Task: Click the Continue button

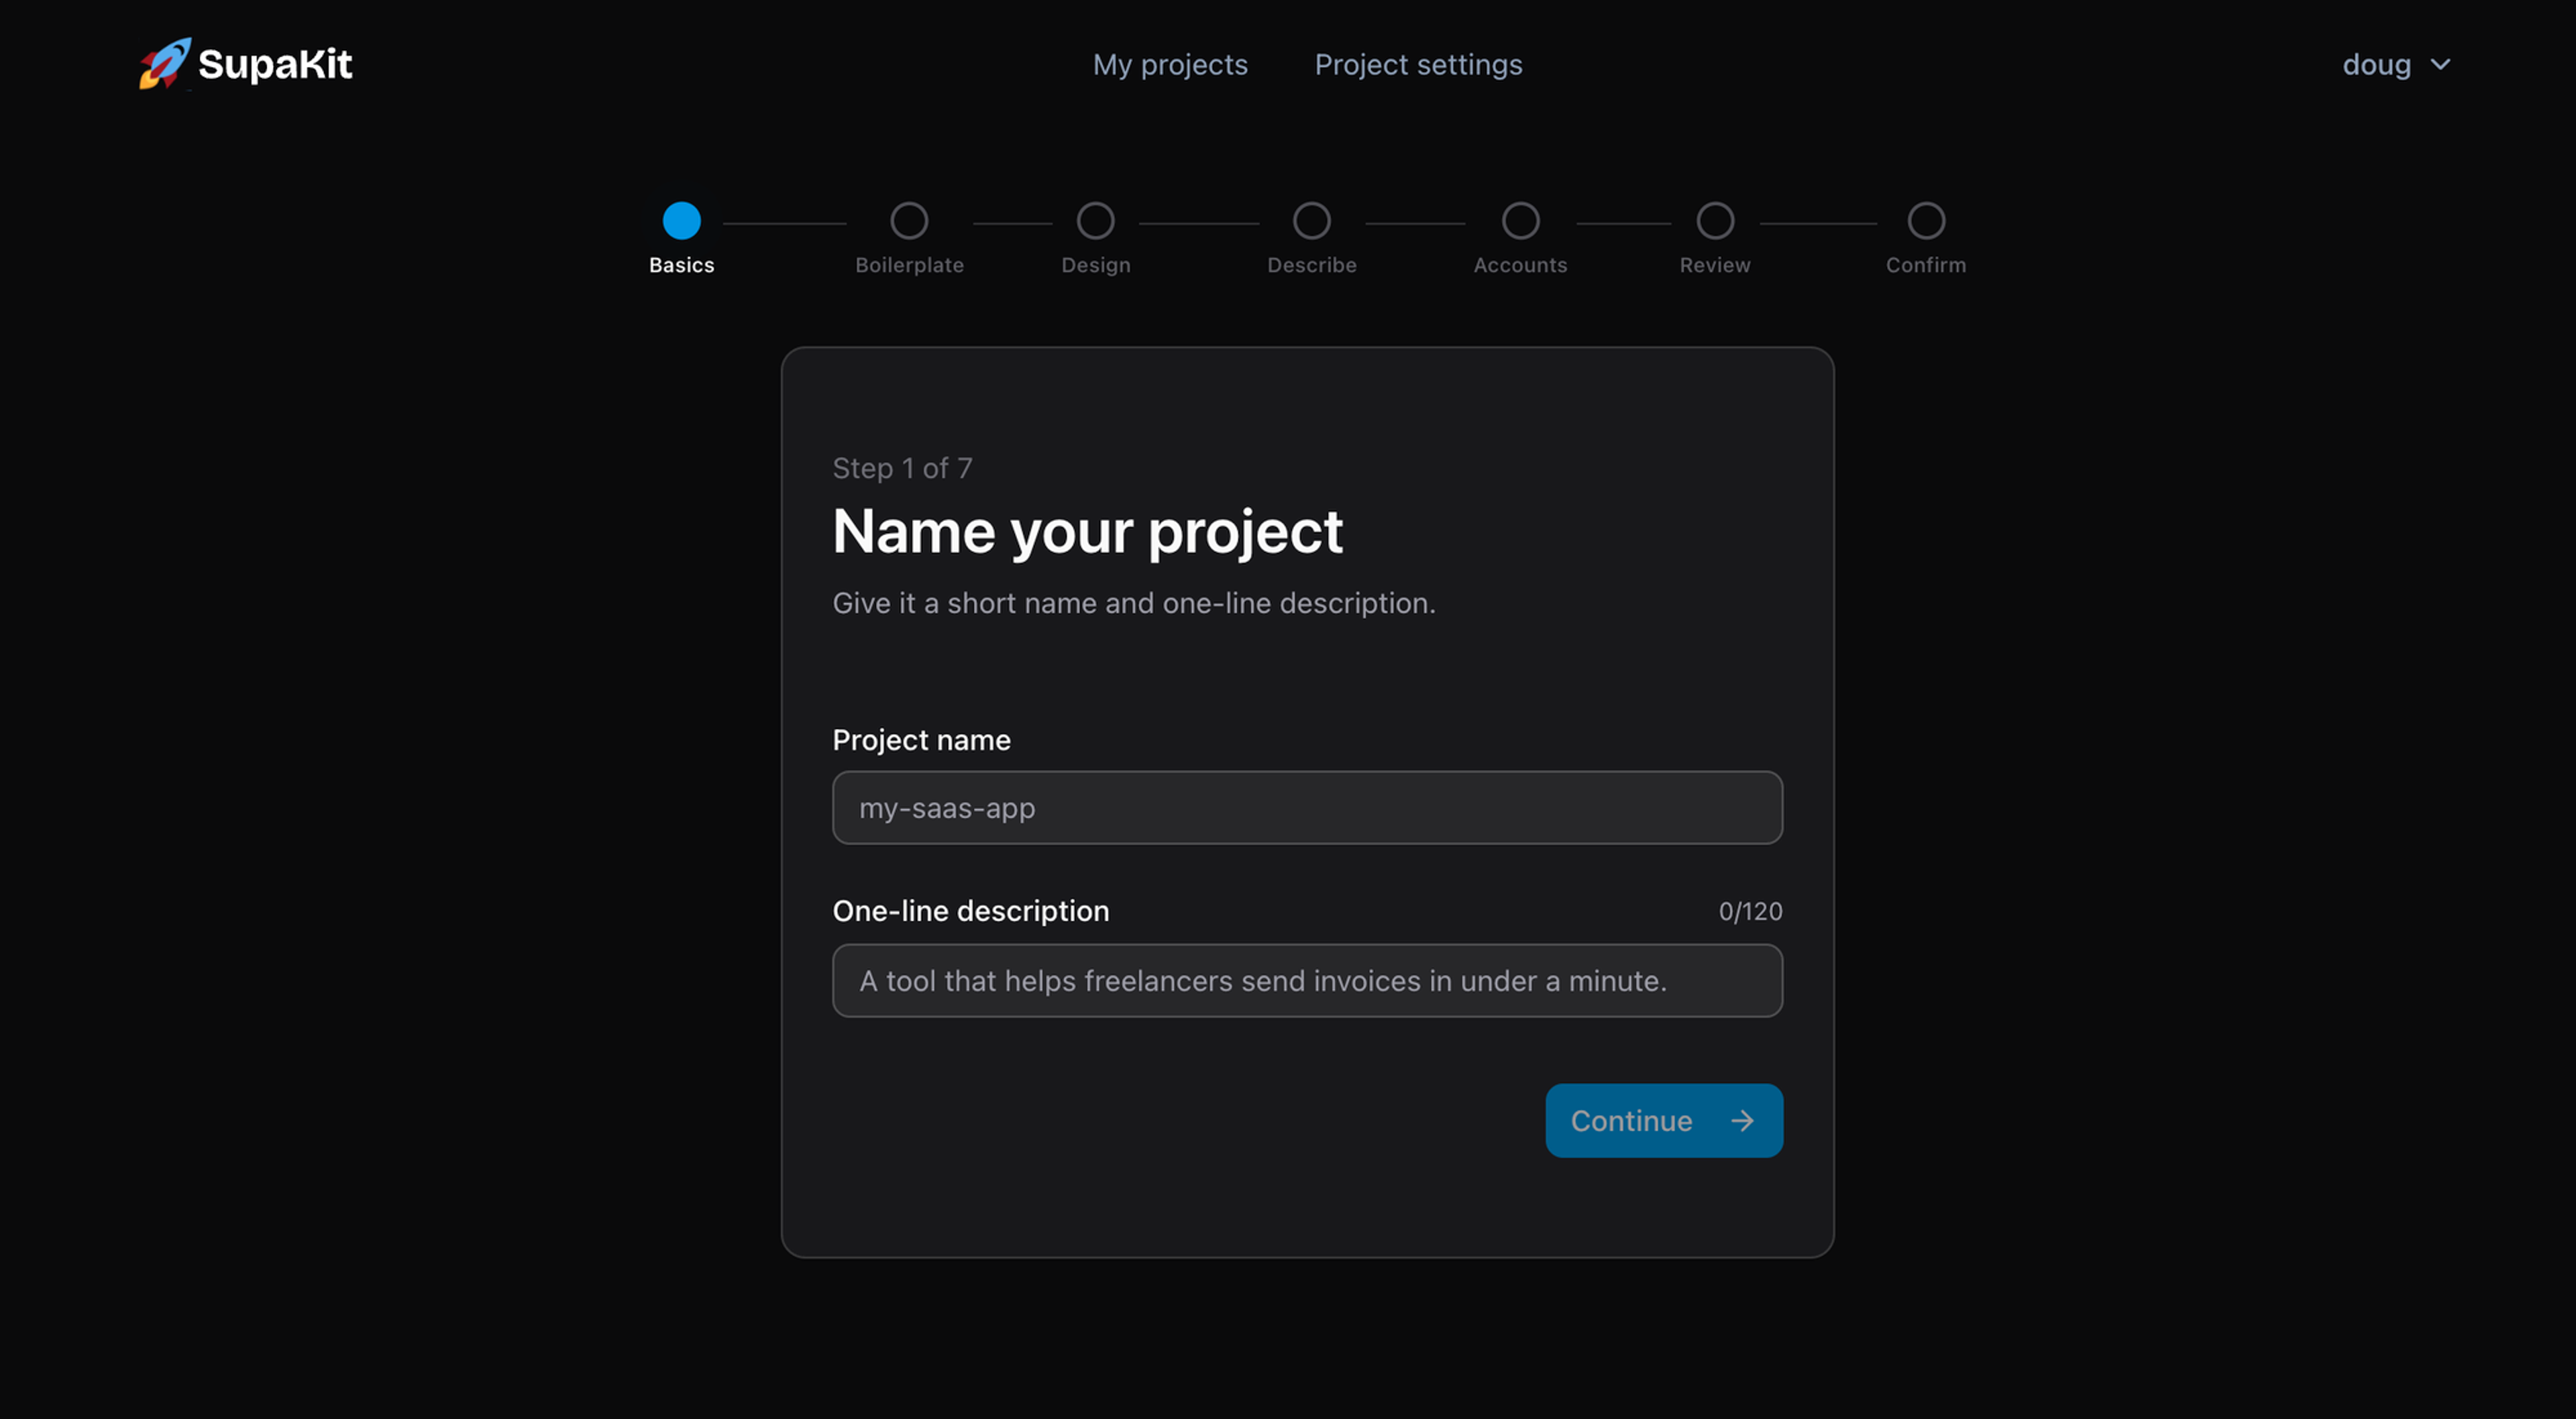Action: coord(1664,1120)
